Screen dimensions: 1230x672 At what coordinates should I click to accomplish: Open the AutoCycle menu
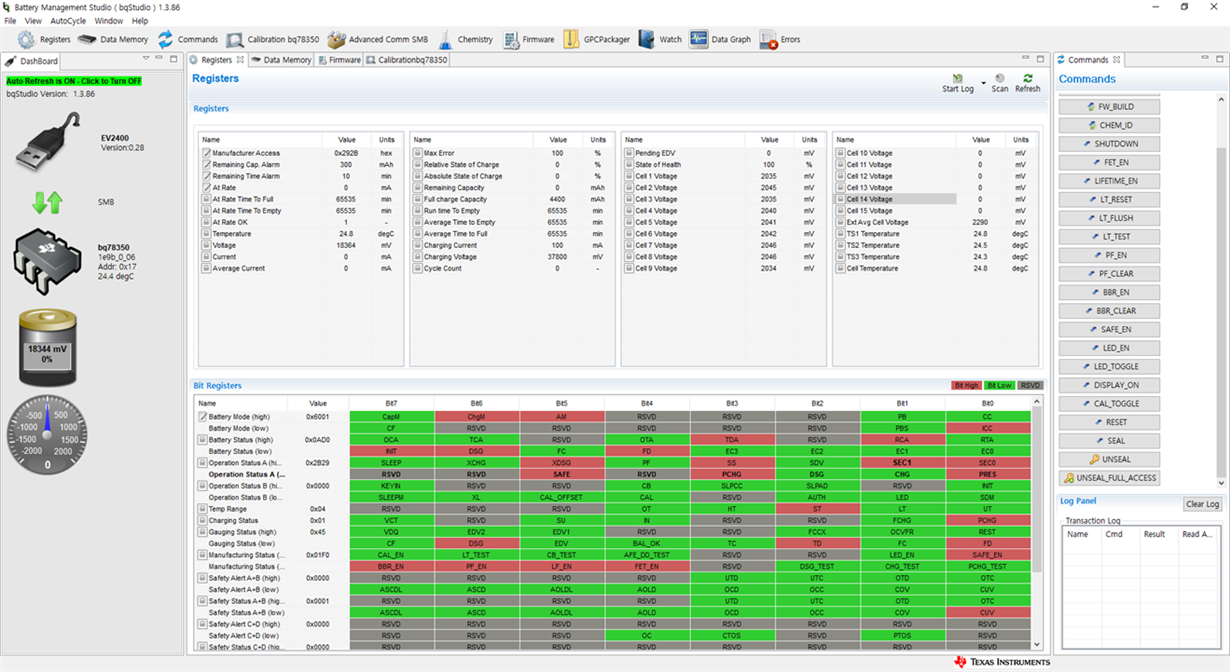click(x=68, y=20)
